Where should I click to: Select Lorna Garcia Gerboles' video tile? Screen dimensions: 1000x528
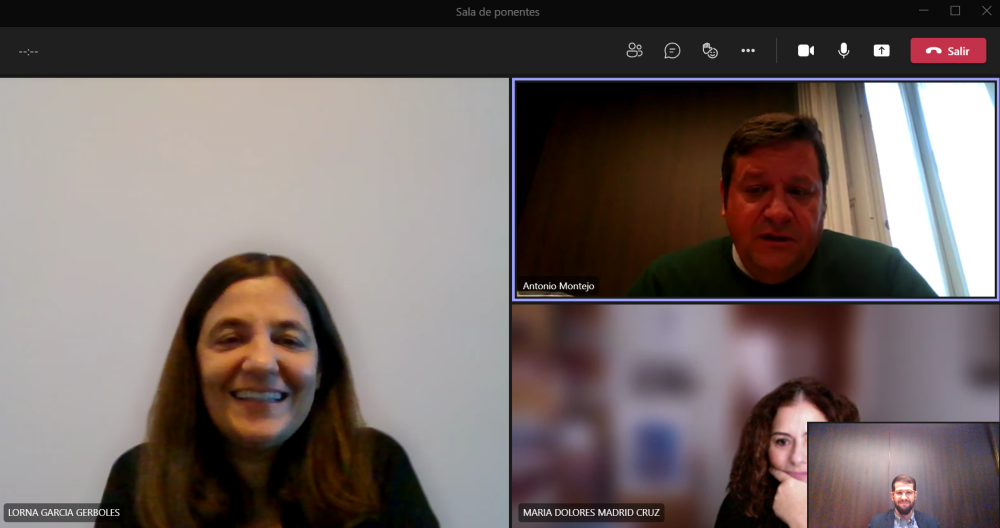click(254, 303)
